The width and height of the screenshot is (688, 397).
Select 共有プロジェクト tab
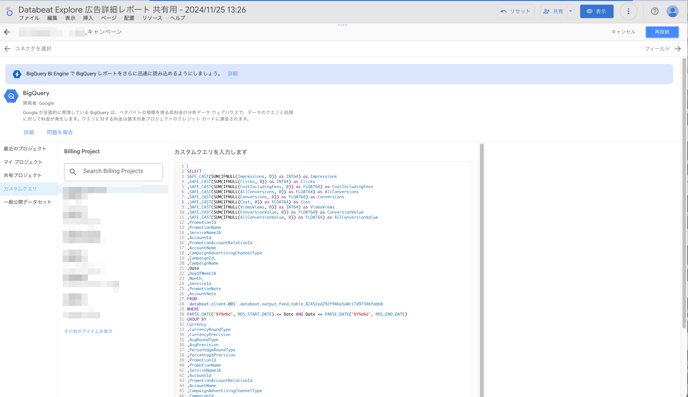(23, 175)
